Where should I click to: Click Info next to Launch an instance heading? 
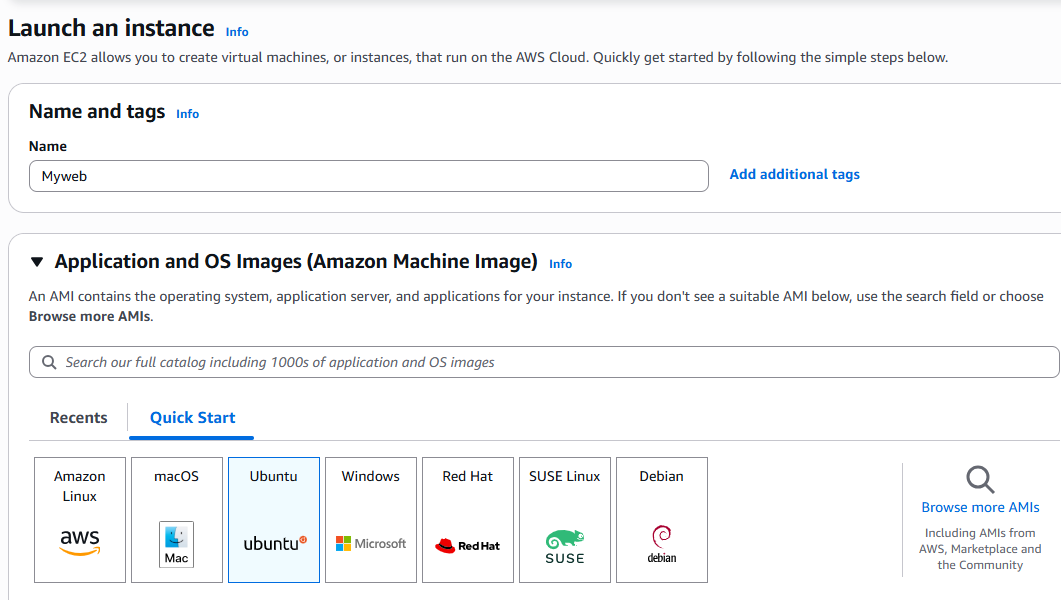click(x=237, y=31)
